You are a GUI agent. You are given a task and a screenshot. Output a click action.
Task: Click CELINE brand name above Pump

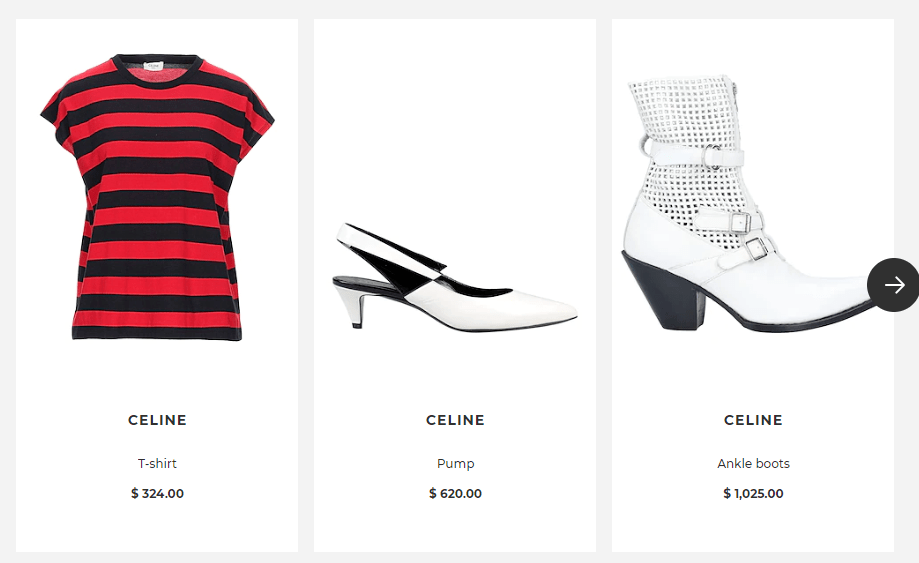tap(455, 420)
